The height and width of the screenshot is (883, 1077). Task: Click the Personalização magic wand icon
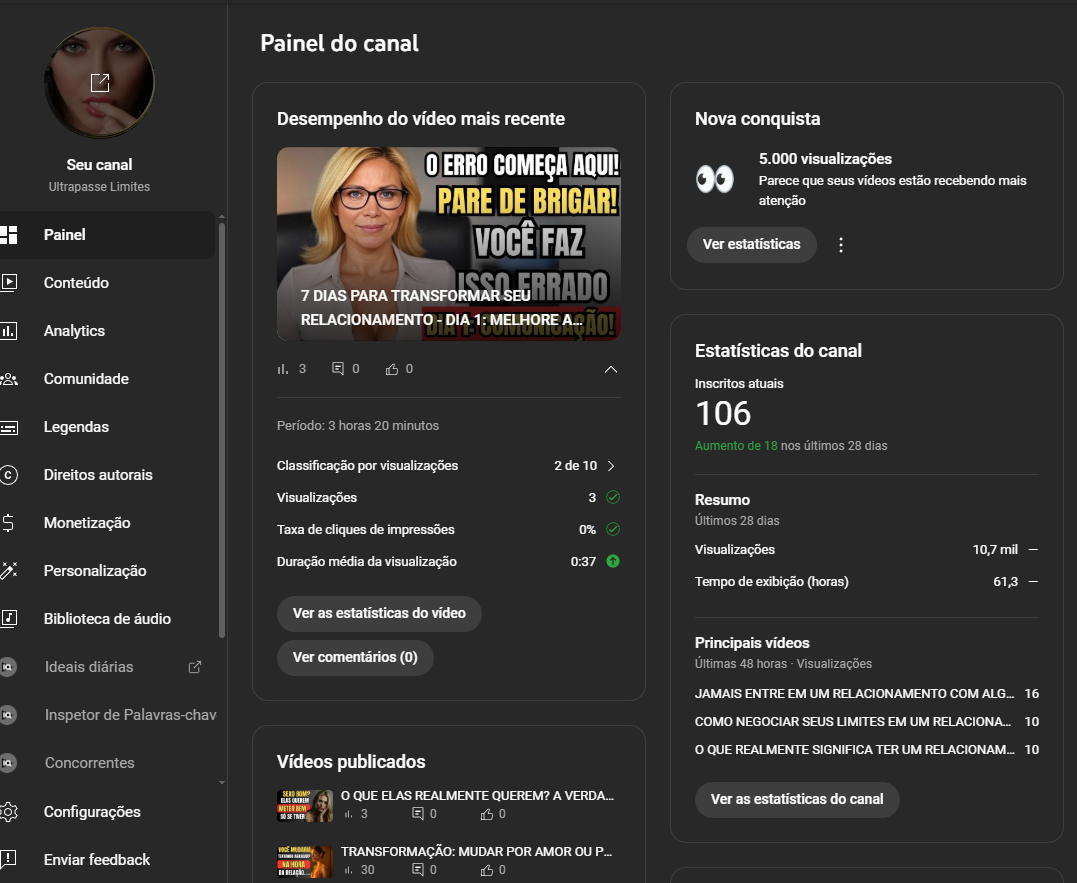pyautogui.click(x=8, y=571)
